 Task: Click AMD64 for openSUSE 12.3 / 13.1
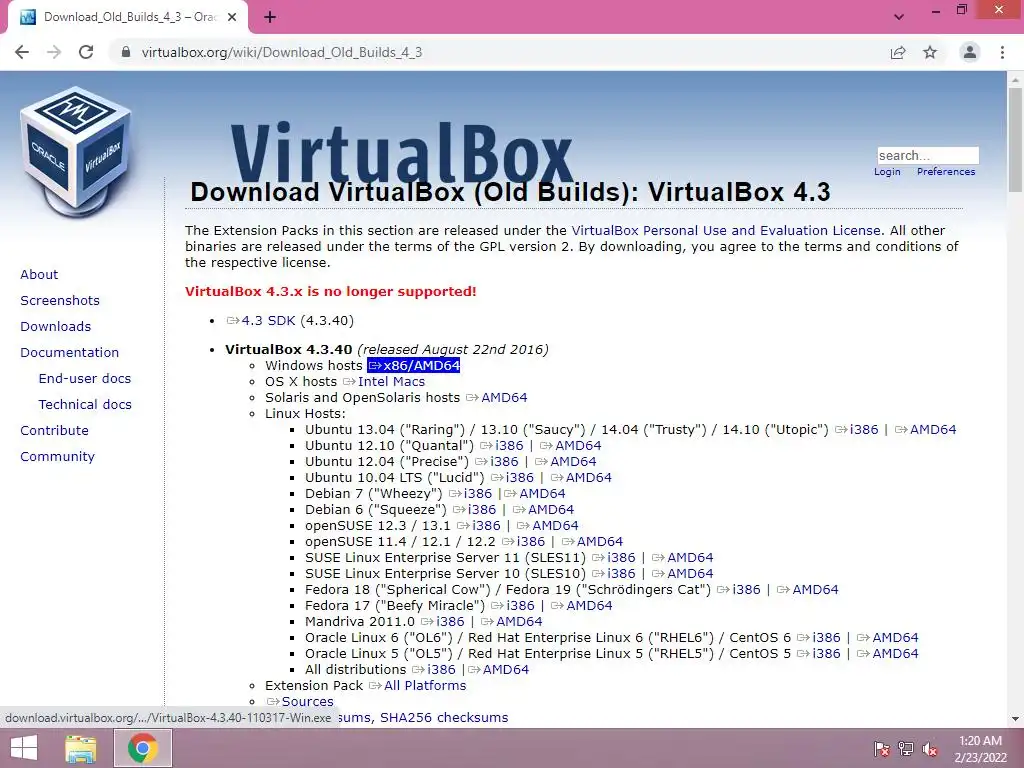555,526
